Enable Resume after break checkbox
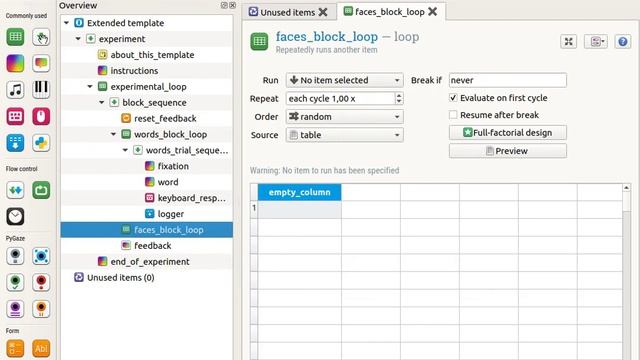The width and height of the screenshot is (640, 360). point(453,115)
